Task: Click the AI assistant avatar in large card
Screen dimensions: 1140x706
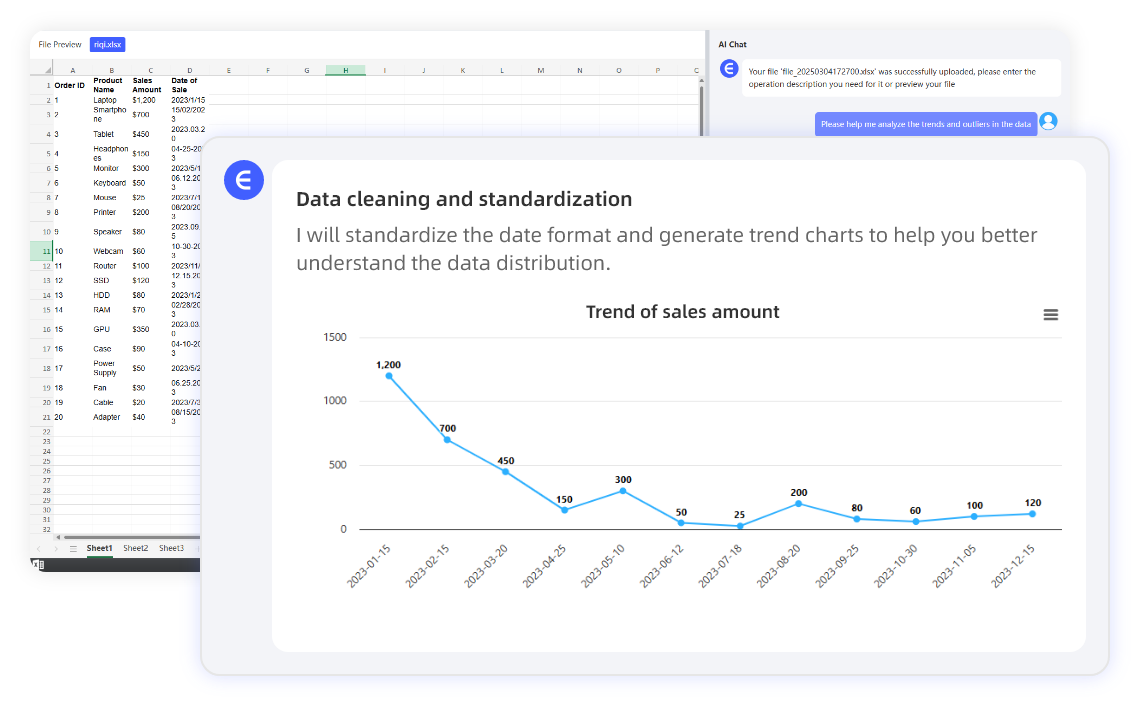Action: pyautogui.click(x=243, y=180)
